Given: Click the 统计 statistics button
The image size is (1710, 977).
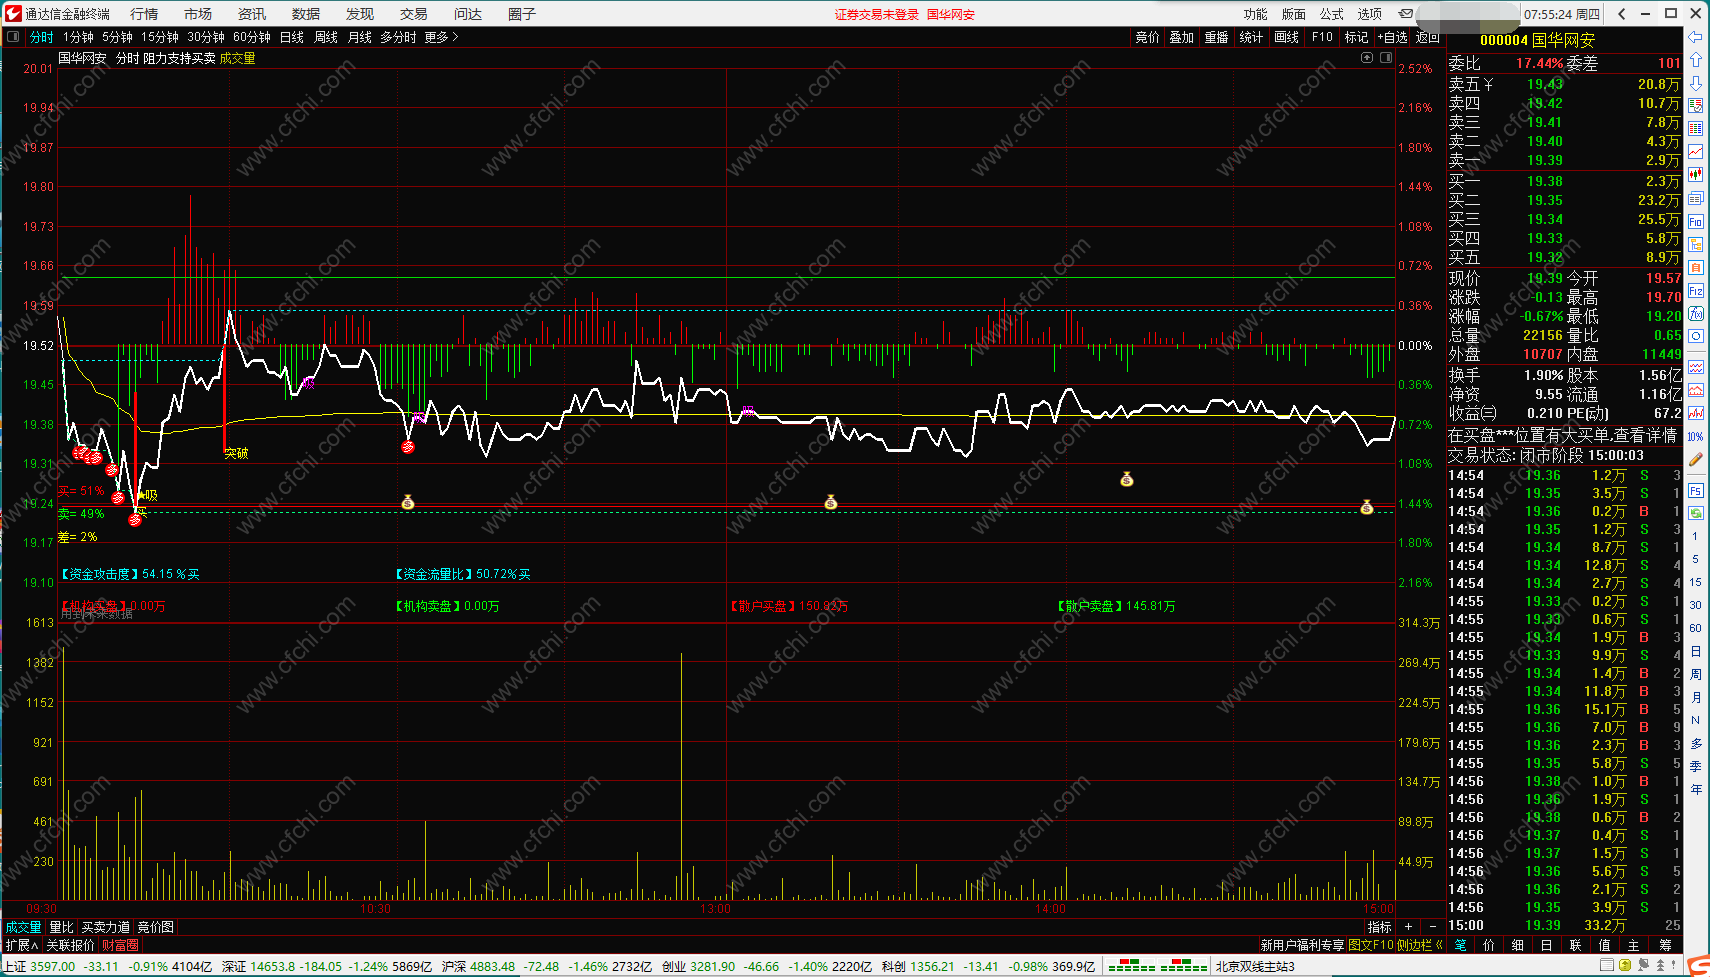Looking at the screenshot, I should (x=1251, y=37).
